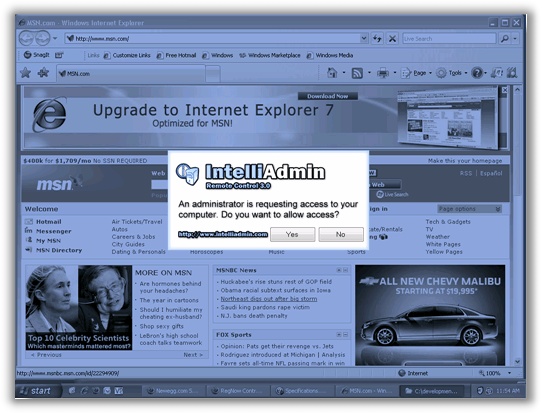Click Download Now on the IE7 banner
The image size is (542, 413).
coord(328,96)
